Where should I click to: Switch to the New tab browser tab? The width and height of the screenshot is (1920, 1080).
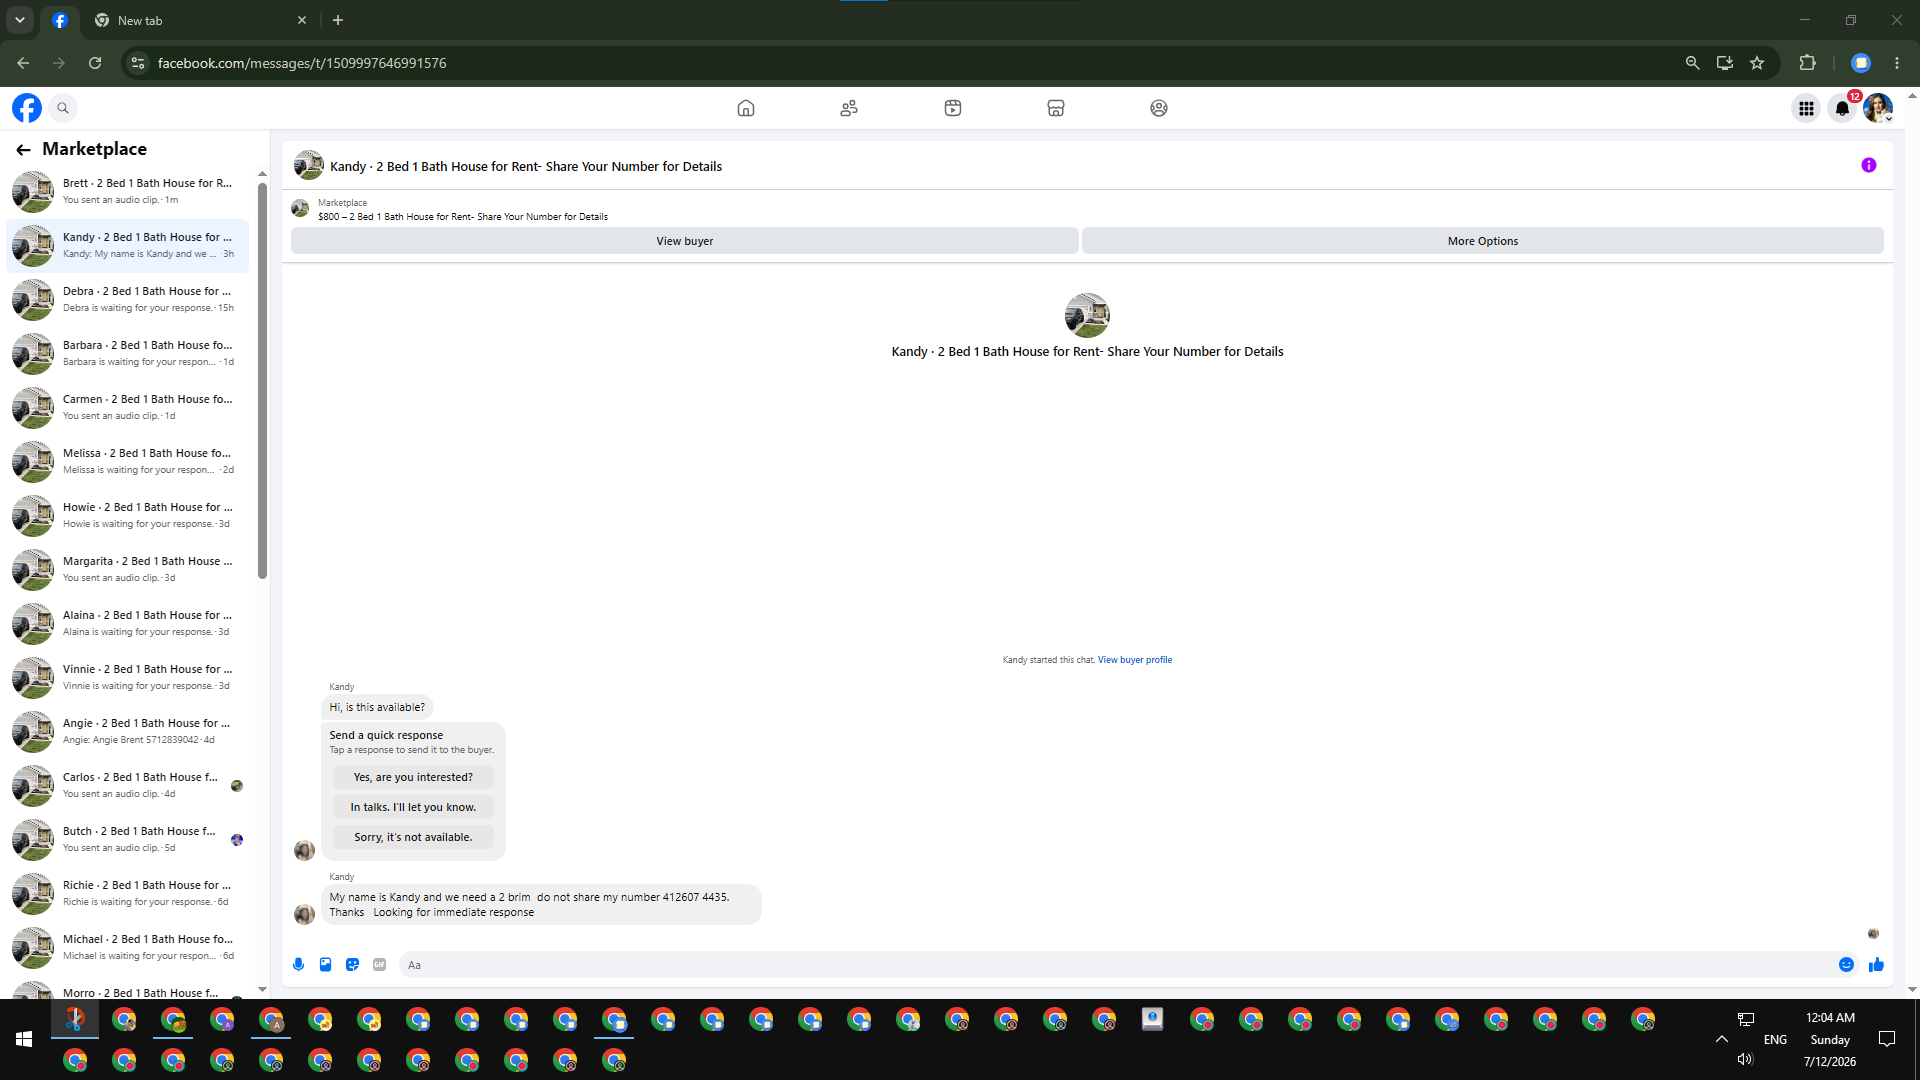point(200,20)
